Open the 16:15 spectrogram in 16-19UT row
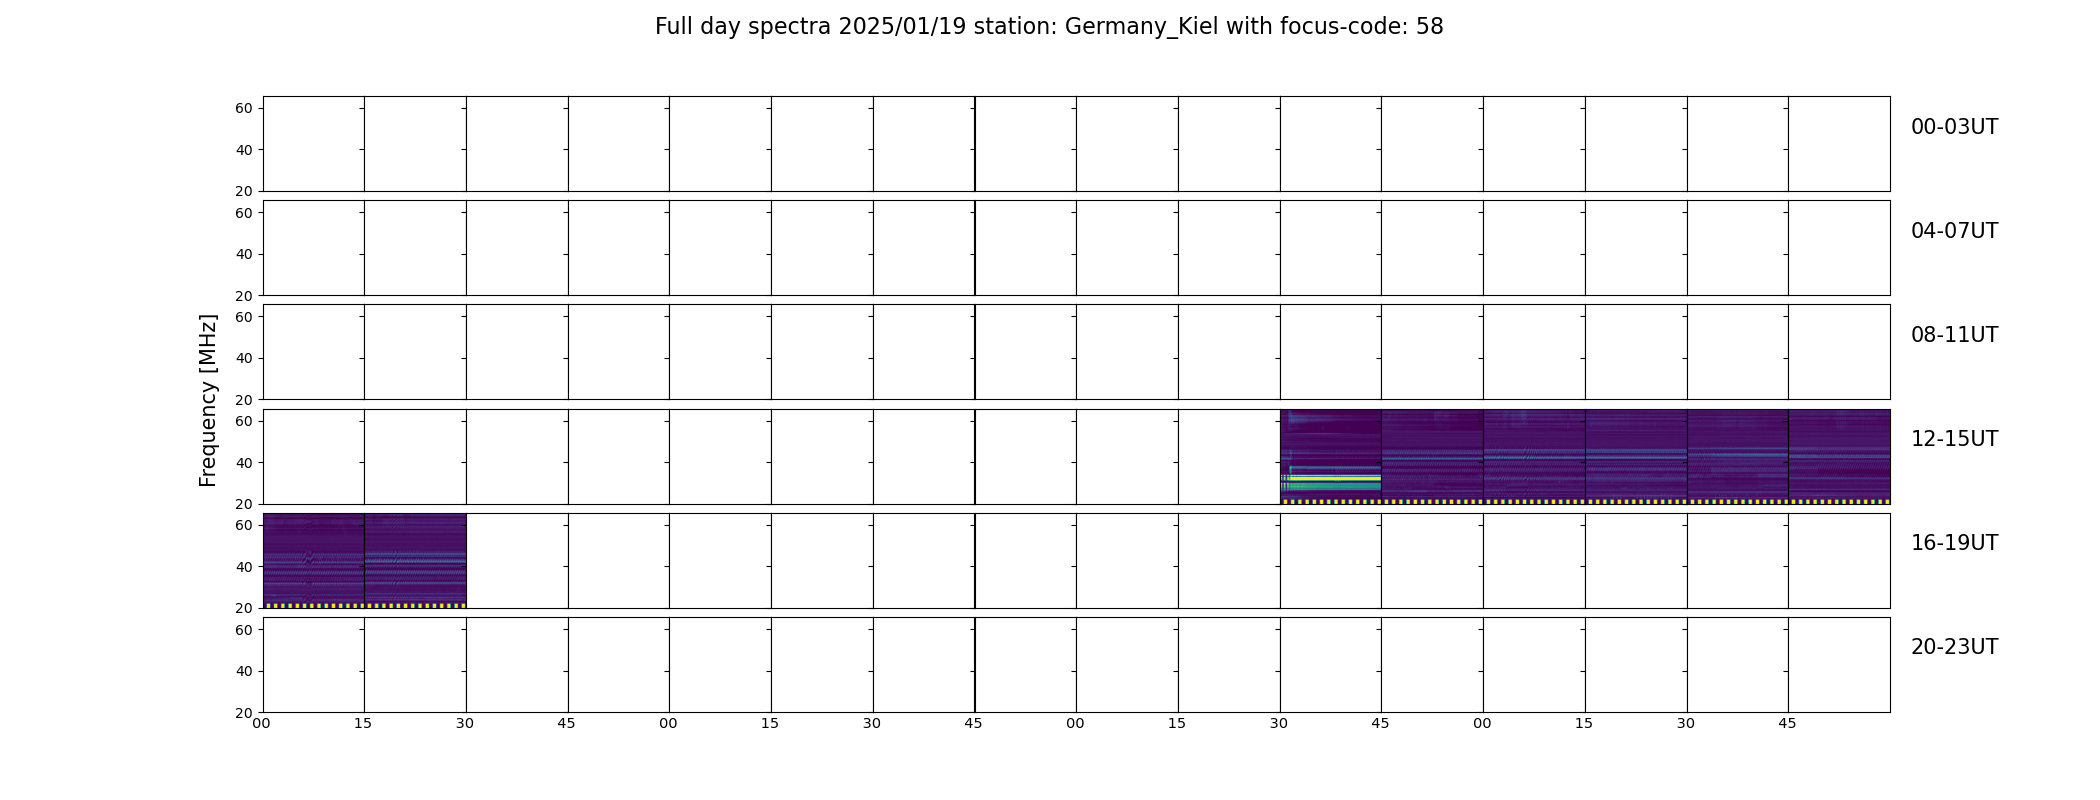 [415, 561]
